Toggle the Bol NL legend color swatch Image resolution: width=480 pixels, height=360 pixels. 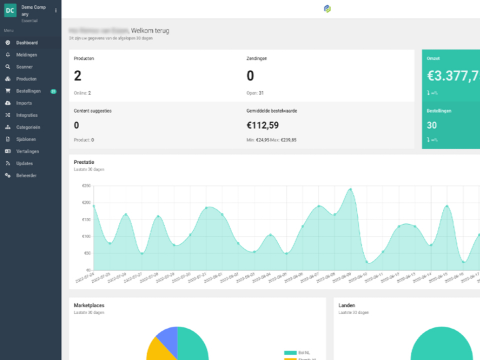(x=290, y=353)
